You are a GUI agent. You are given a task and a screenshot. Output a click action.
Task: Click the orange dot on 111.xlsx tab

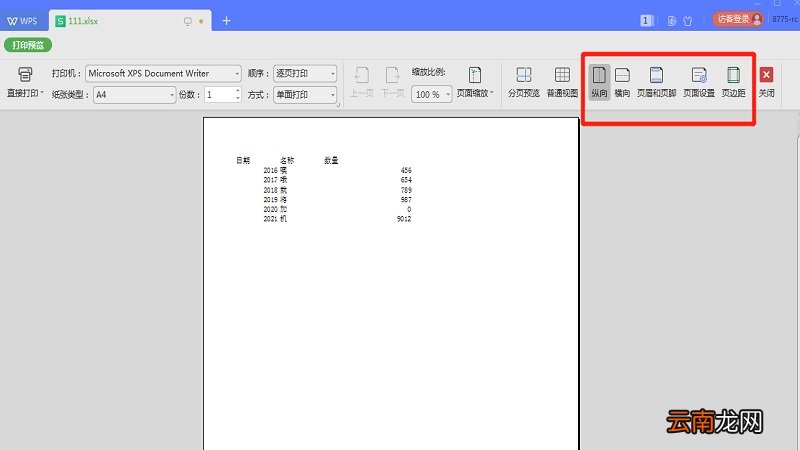click(x=201, y=21)
